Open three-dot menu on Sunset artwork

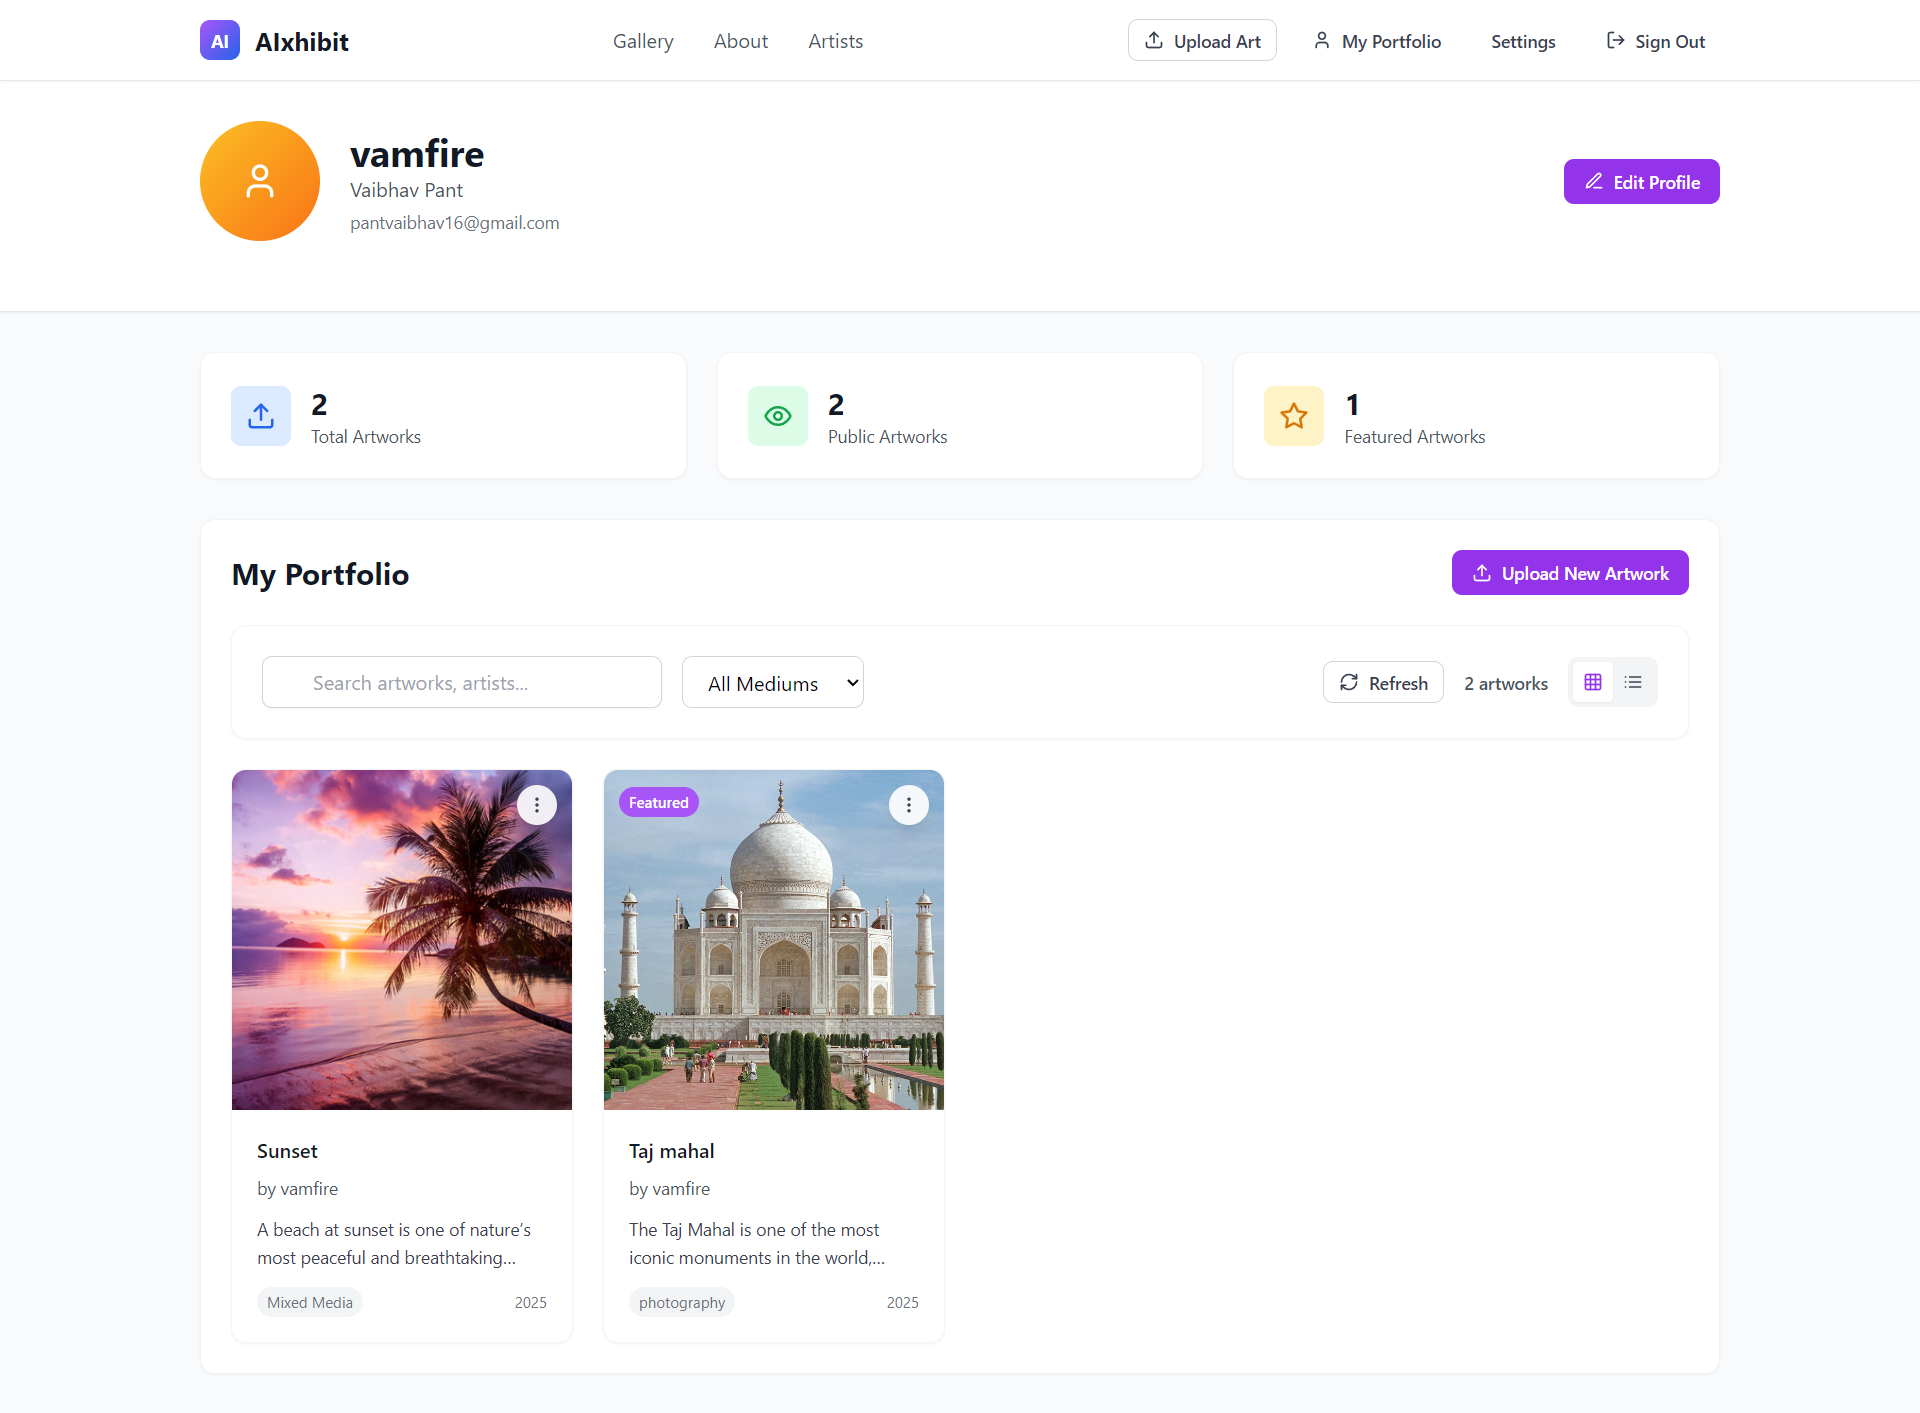(x=537, y=805)
